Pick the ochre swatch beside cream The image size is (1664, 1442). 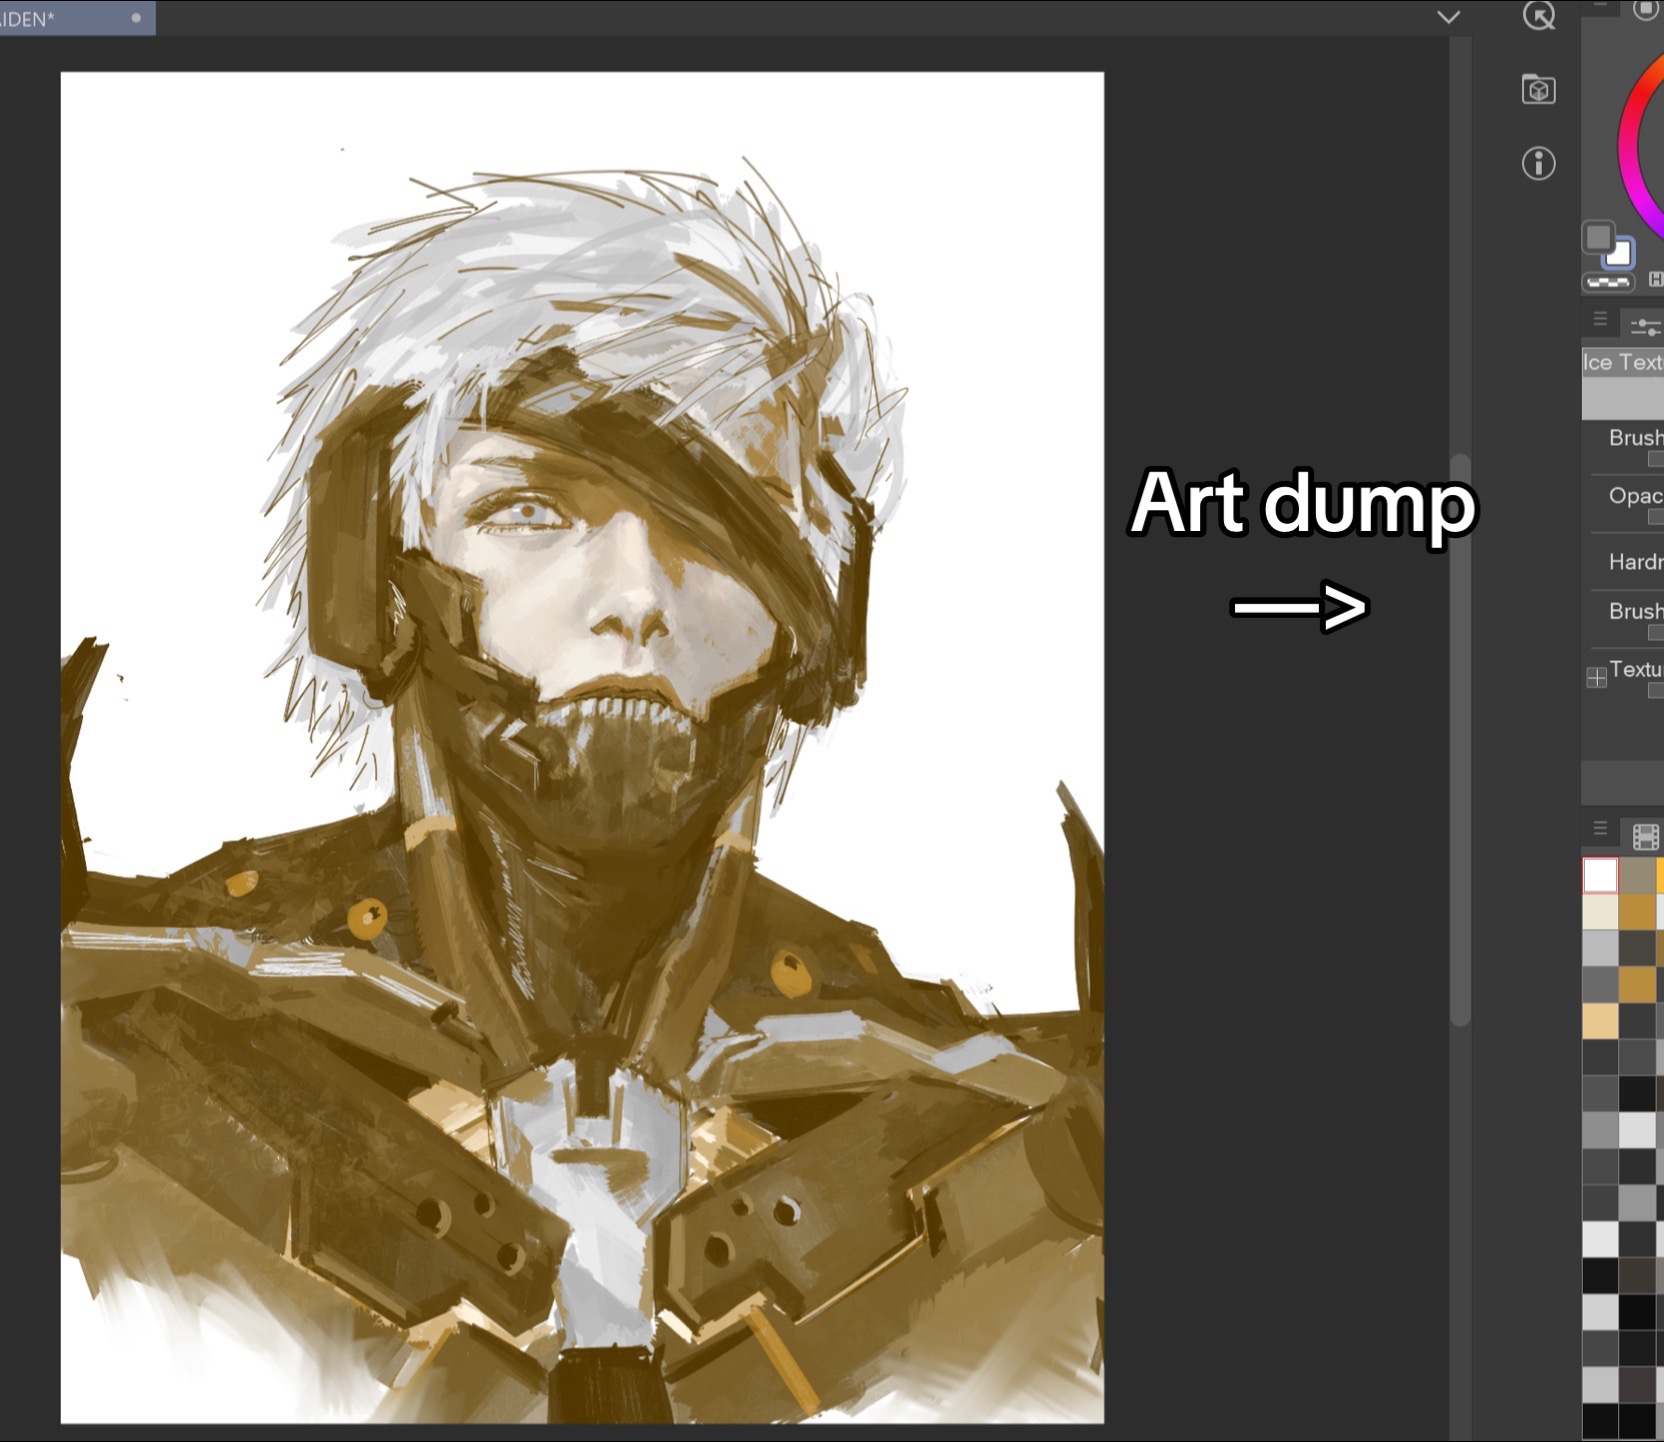[1638, 912]
